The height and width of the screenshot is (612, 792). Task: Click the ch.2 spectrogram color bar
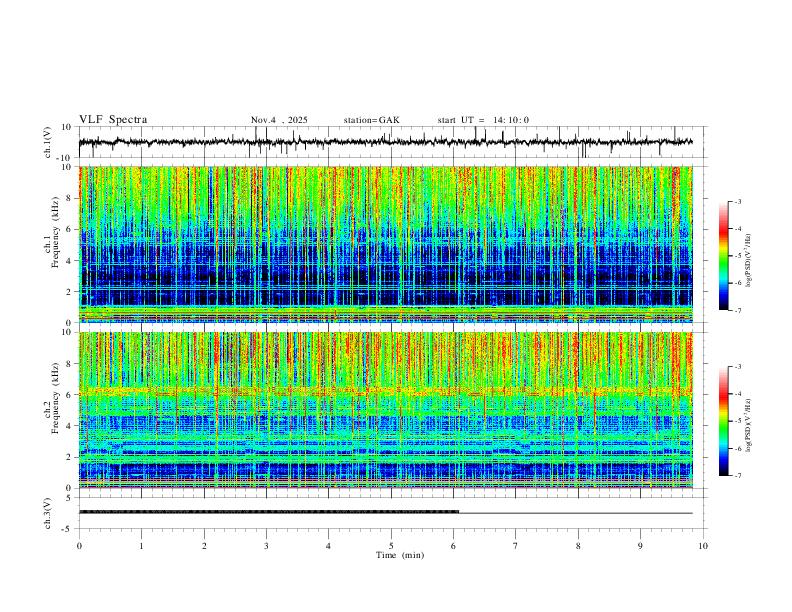[724, 421]
